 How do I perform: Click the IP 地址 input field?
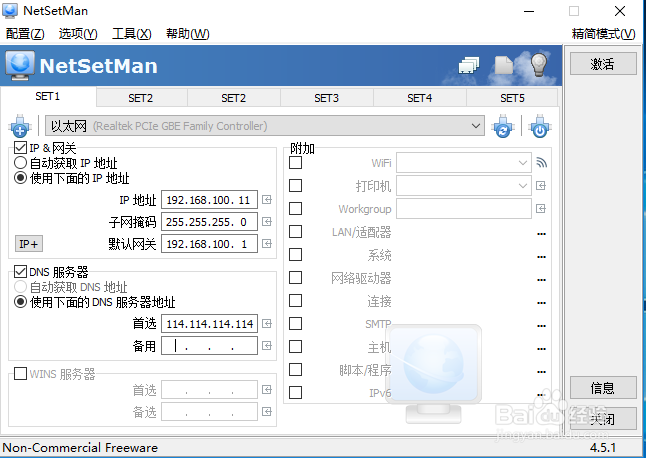[209, 200]
